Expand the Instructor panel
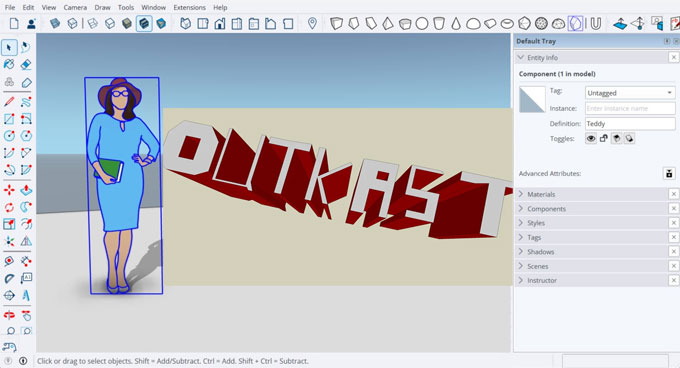 point(521,280)
